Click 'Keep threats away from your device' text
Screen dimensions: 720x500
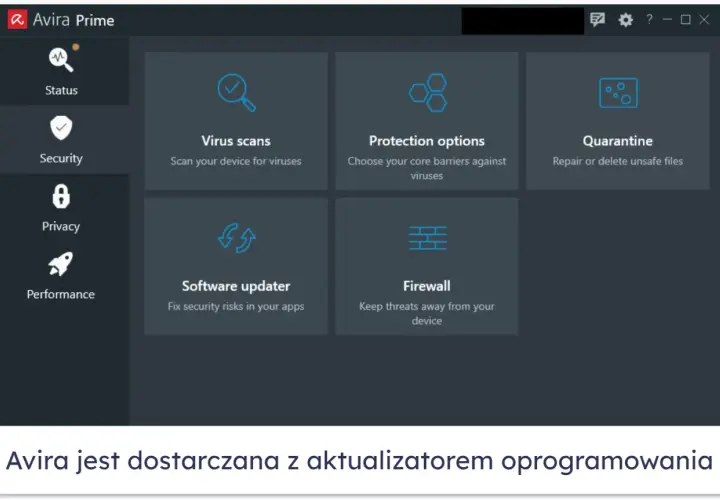[427, 314]
